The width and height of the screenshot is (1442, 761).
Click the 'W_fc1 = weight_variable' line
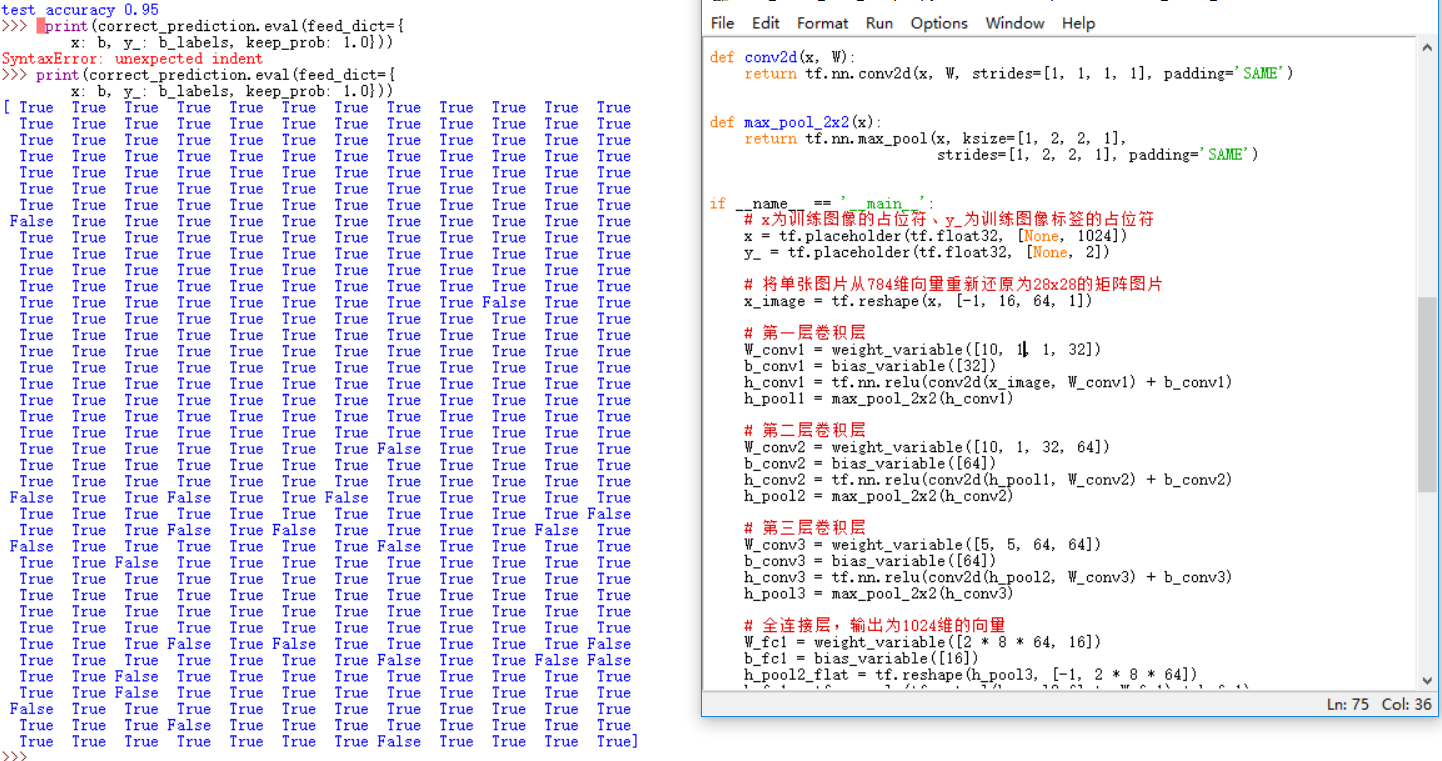tap(923, 642)
